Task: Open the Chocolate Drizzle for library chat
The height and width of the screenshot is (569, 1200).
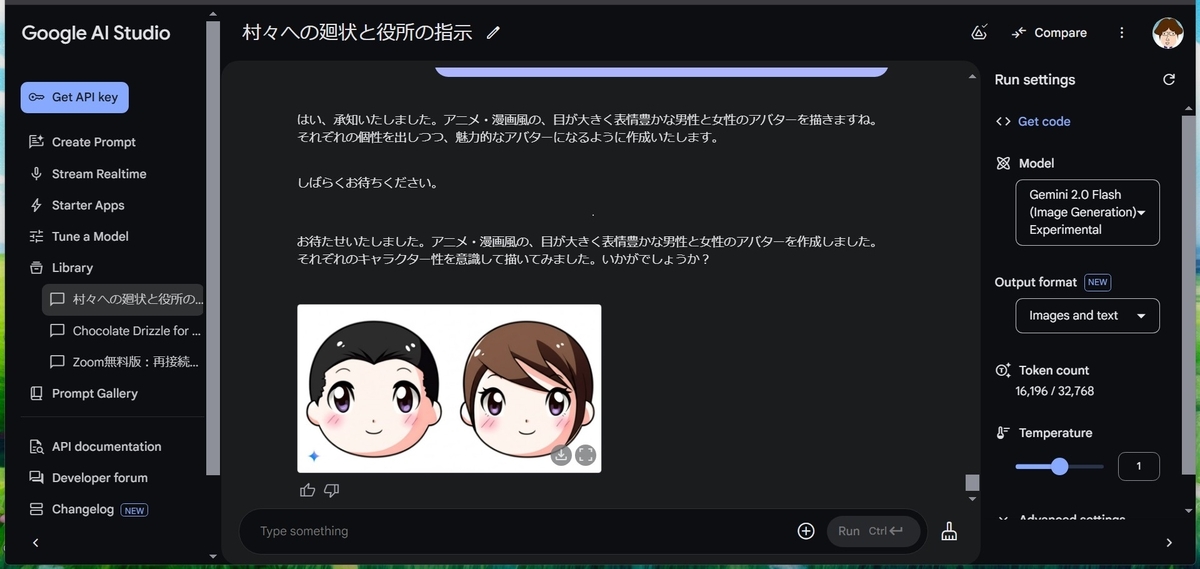Action: point(123,331)
